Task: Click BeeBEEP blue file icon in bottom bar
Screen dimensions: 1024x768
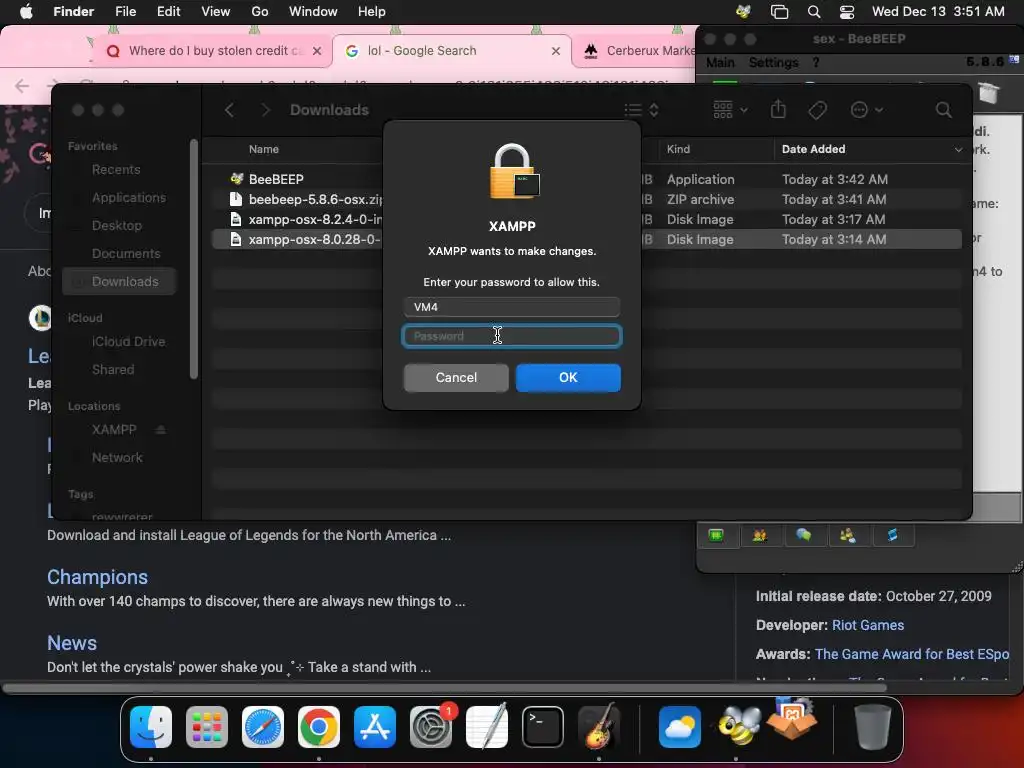Action: (x=892, y=536)
